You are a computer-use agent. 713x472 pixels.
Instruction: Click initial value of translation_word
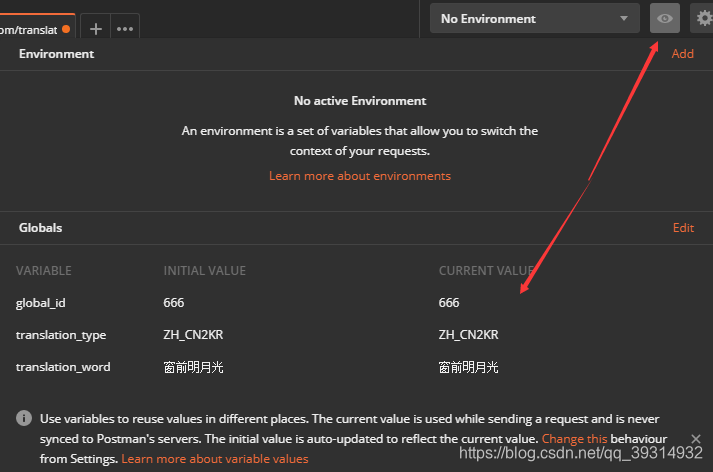pos(193,367)
